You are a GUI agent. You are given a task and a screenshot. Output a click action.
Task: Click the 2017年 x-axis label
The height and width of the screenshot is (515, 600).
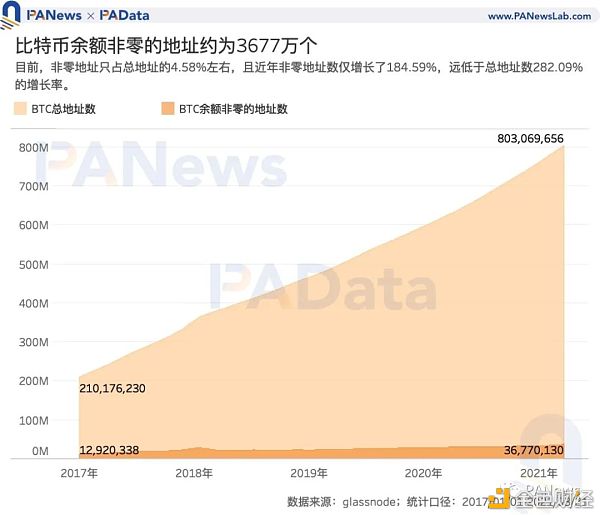point(79,473)
